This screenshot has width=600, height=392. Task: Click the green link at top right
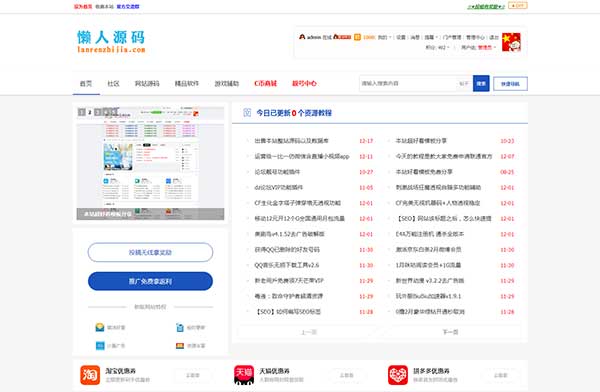click(486, 7)
